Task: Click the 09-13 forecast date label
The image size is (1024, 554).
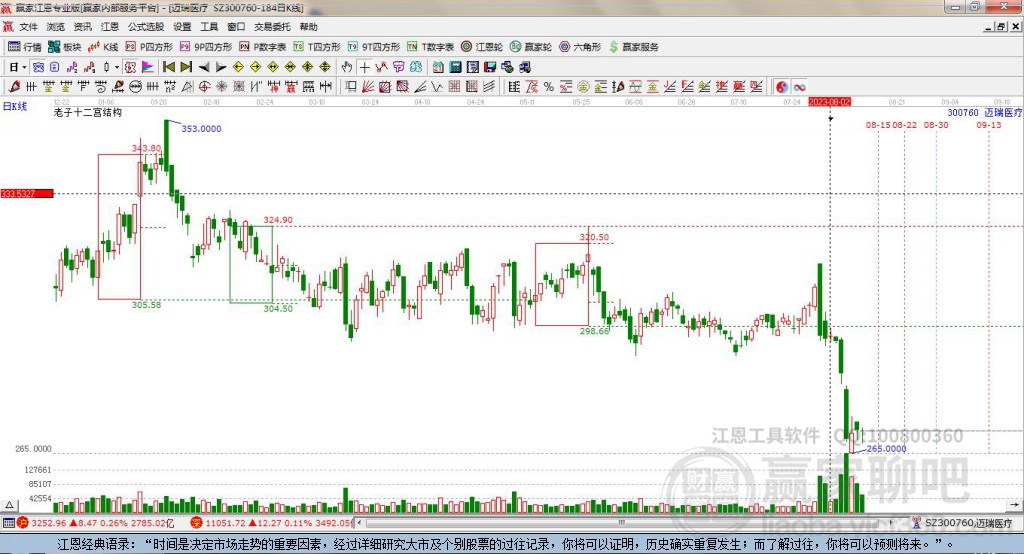Action: pos(989,125)
